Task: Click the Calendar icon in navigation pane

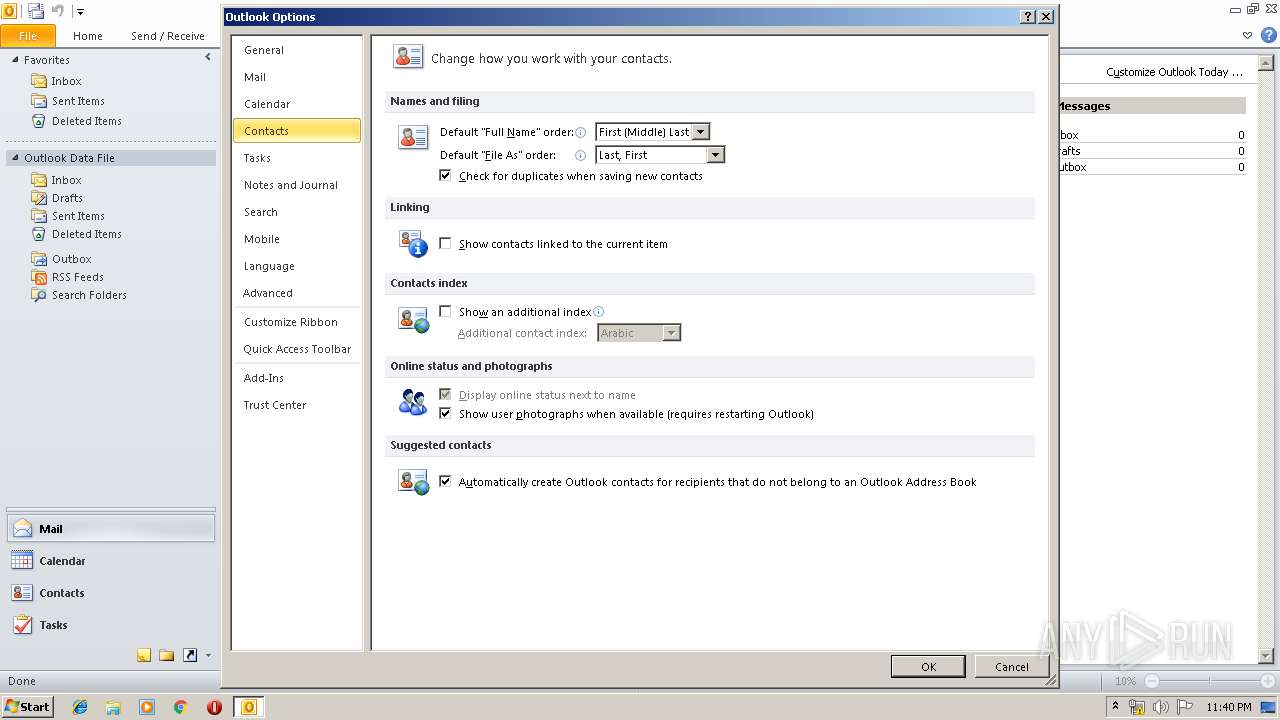Action: coord(22,561)
